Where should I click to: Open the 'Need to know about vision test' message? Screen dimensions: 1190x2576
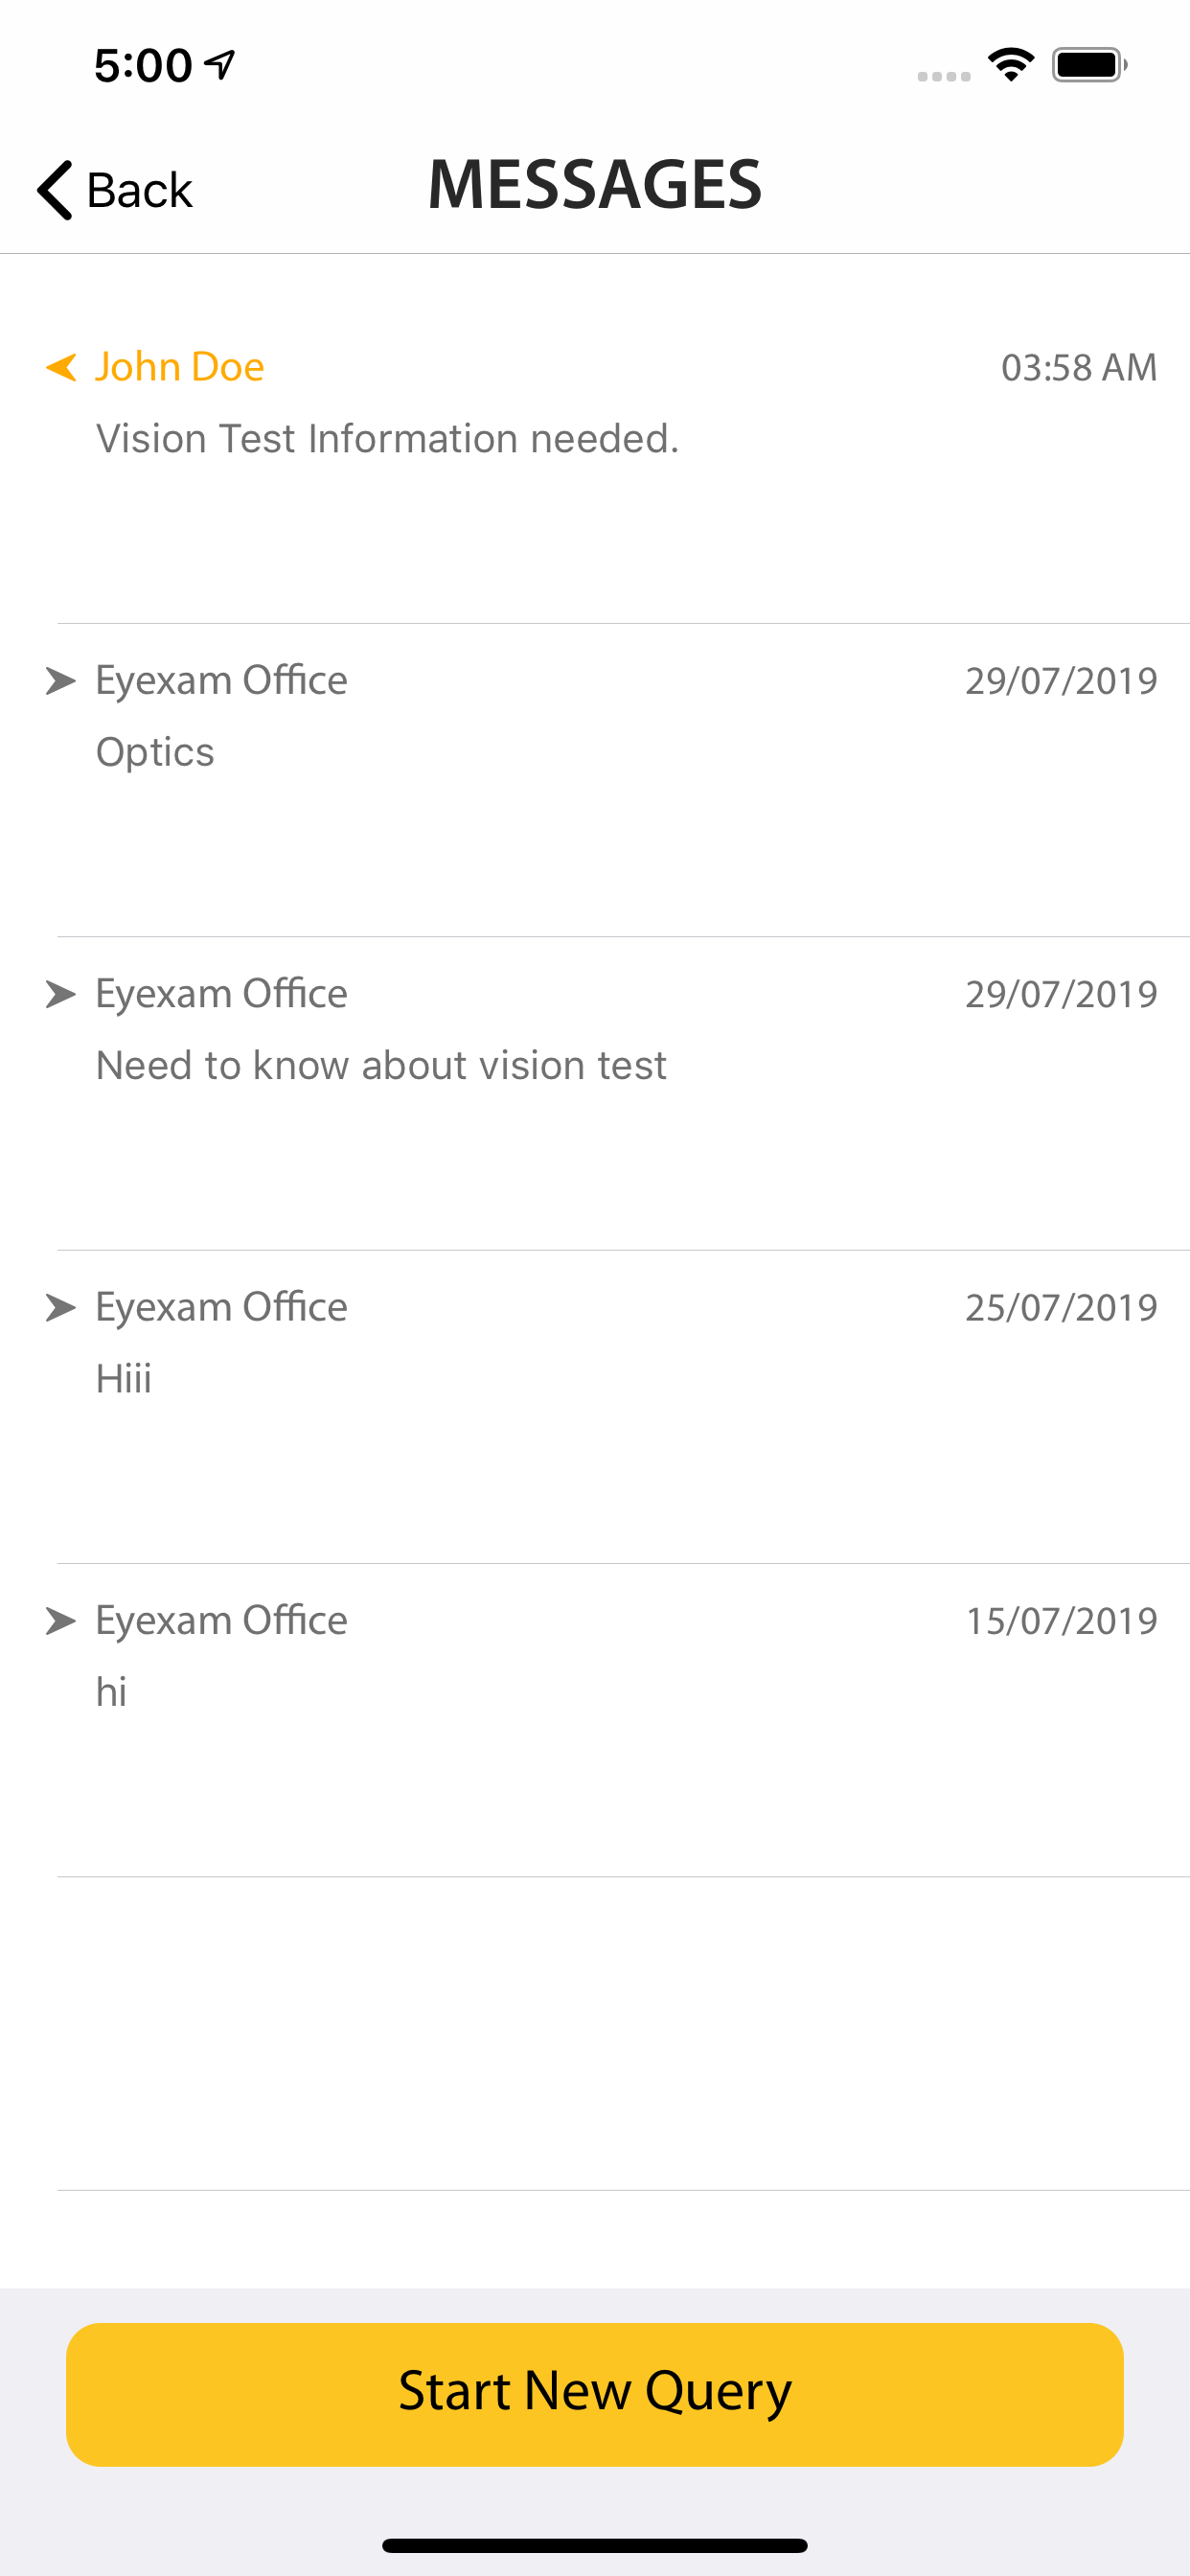pos(381,1065)
